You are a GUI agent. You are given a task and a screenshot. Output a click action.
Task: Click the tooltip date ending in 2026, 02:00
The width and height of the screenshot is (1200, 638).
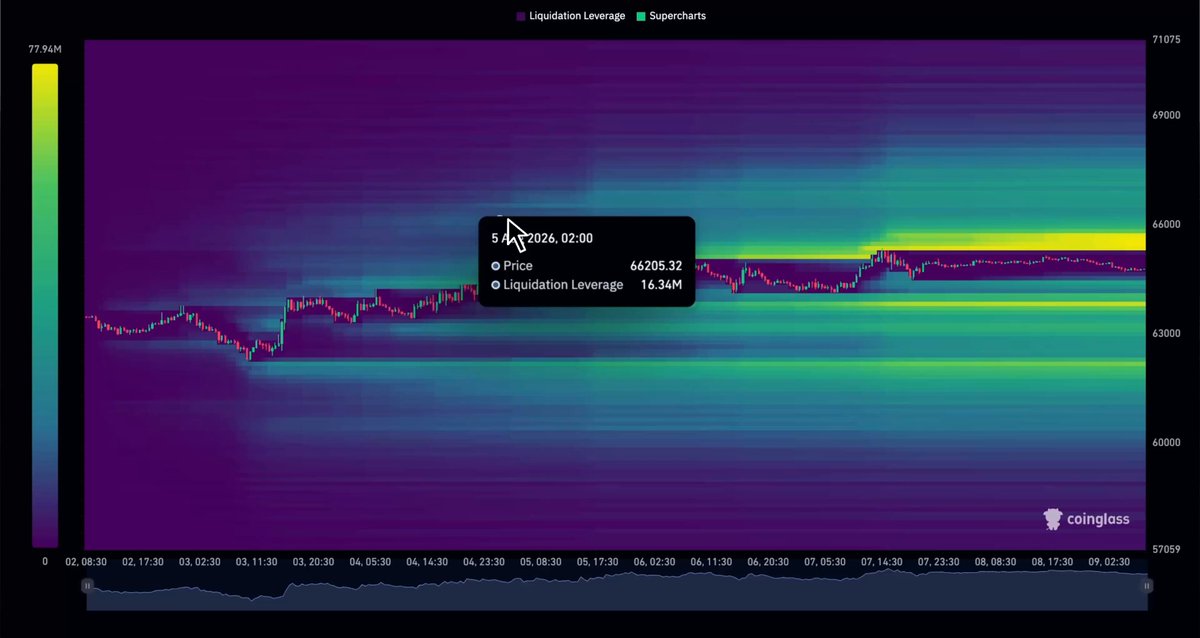coord(544,238)
